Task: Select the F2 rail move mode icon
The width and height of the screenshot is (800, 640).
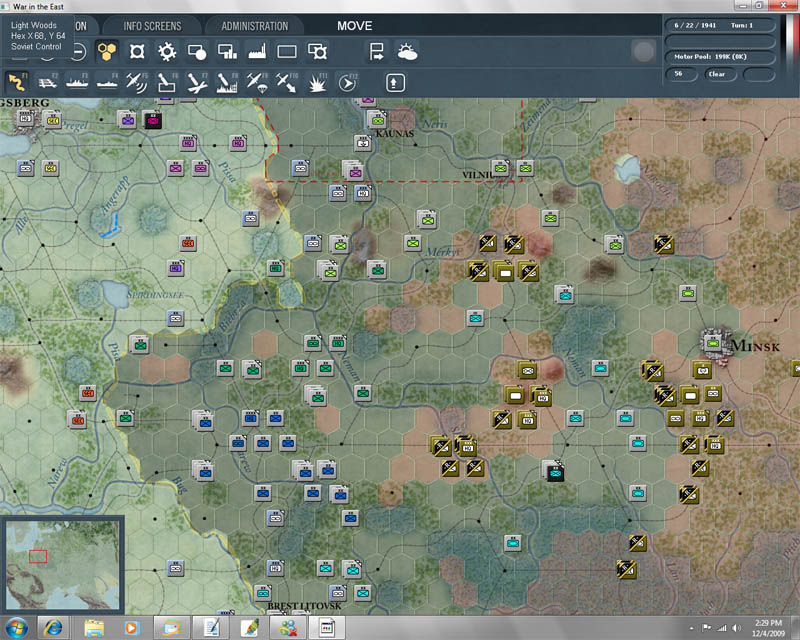Action: (x=47, y=82)
